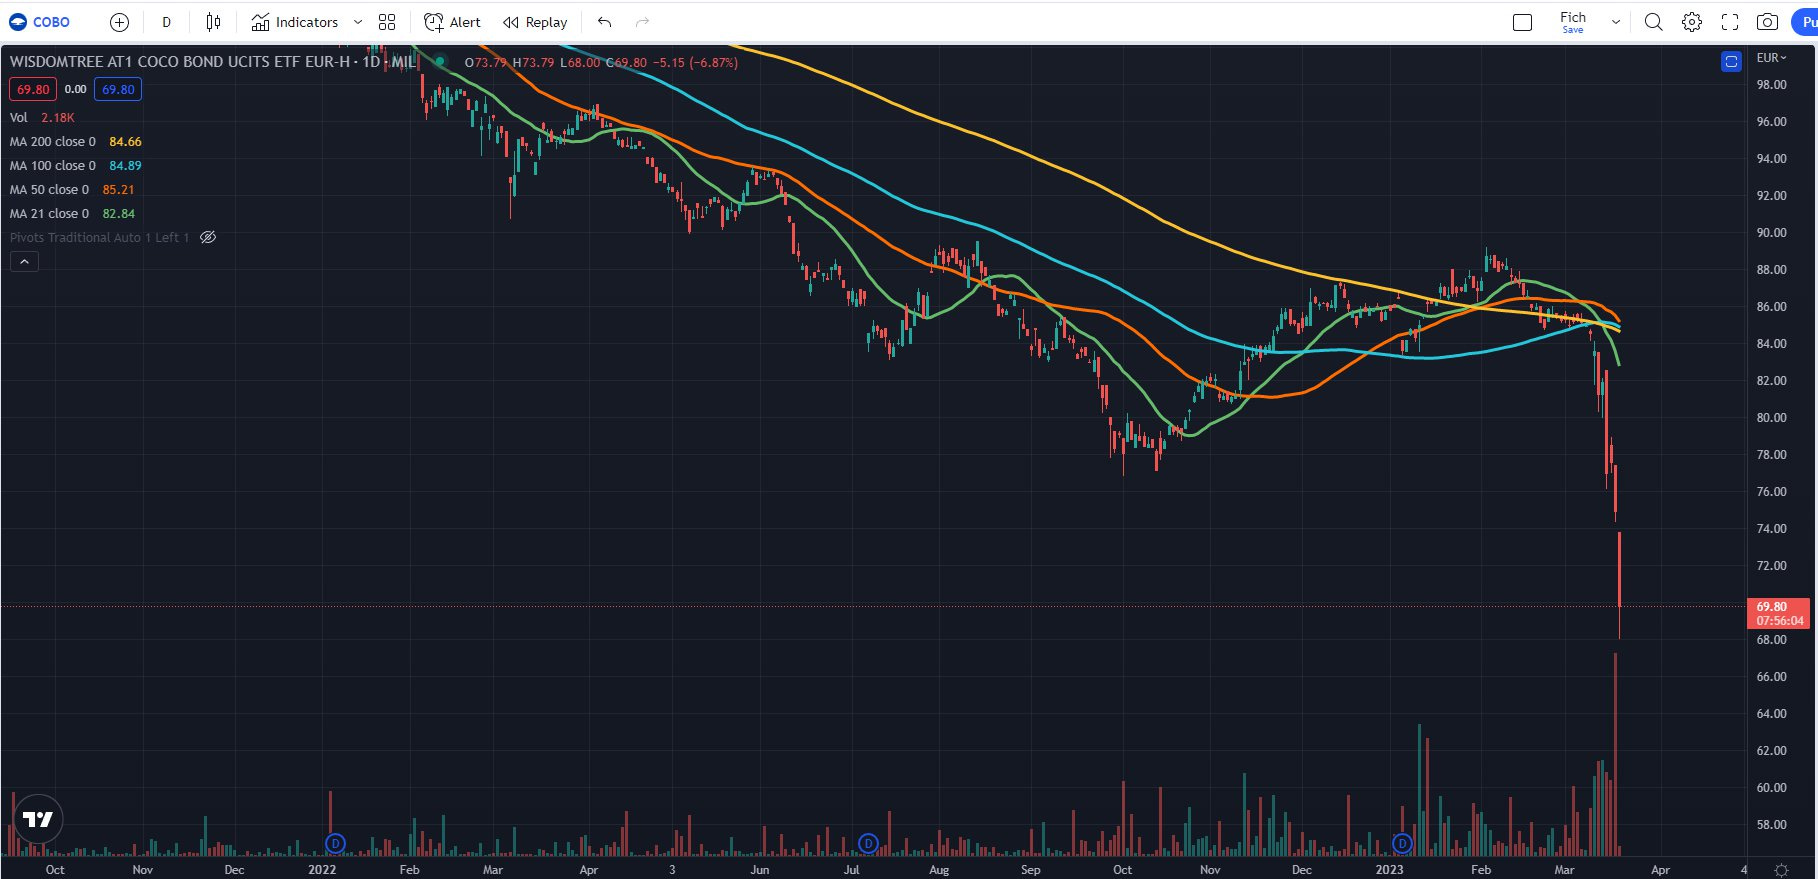Create a new Alert

click(452, 22)
